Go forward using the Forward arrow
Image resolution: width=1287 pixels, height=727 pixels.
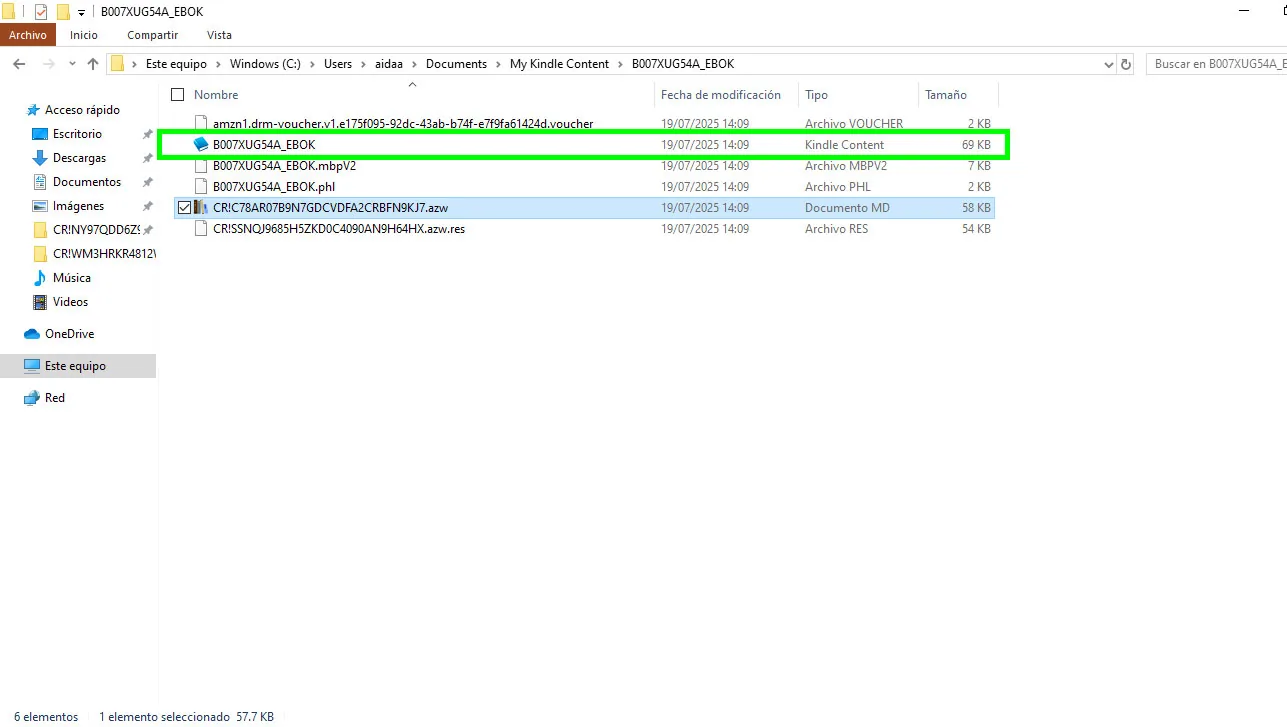(49, 64)
